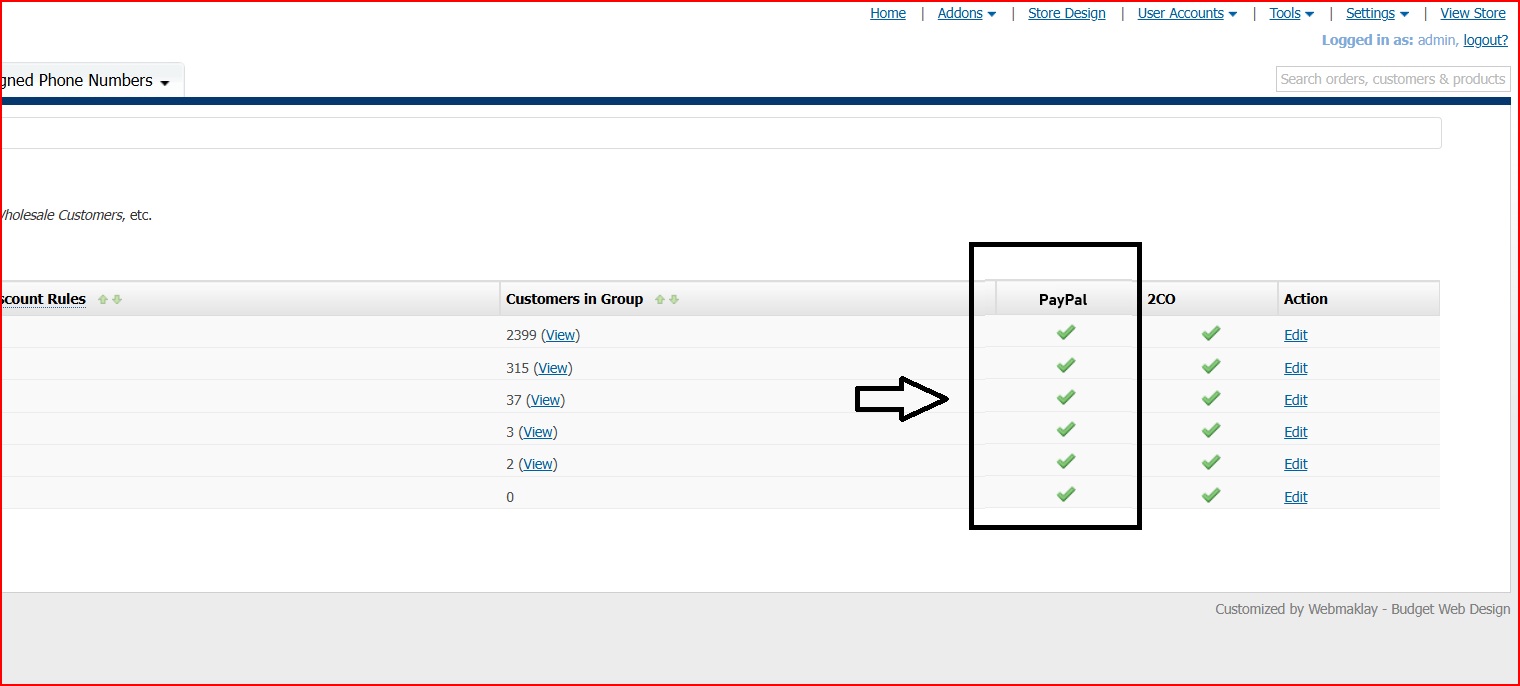Click 2CO checkmark for the 315-customer group
The height and width of the screenshot is (686, 1520).
point(1211,366)
